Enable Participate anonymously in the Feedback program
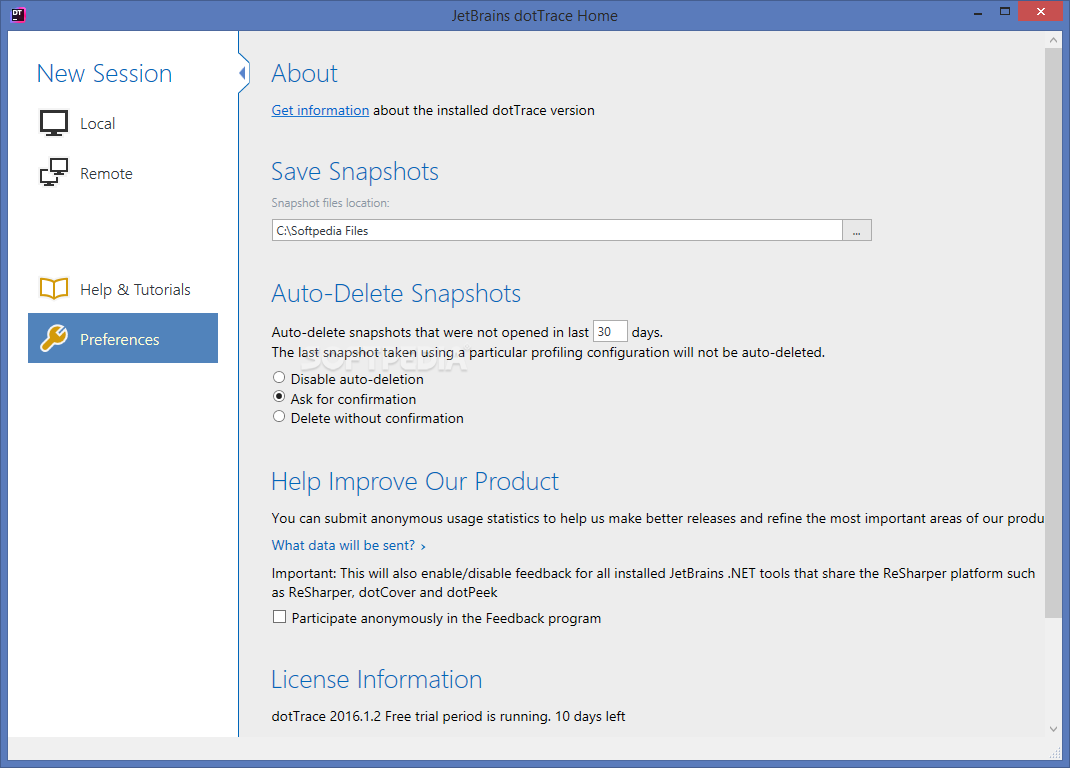1070x768 pixels. pos(279,617)
